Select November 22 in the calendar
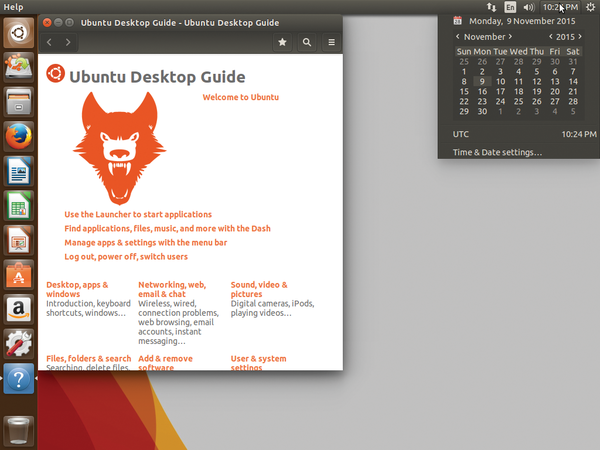 pyautogui.click(x=464, y=101)
